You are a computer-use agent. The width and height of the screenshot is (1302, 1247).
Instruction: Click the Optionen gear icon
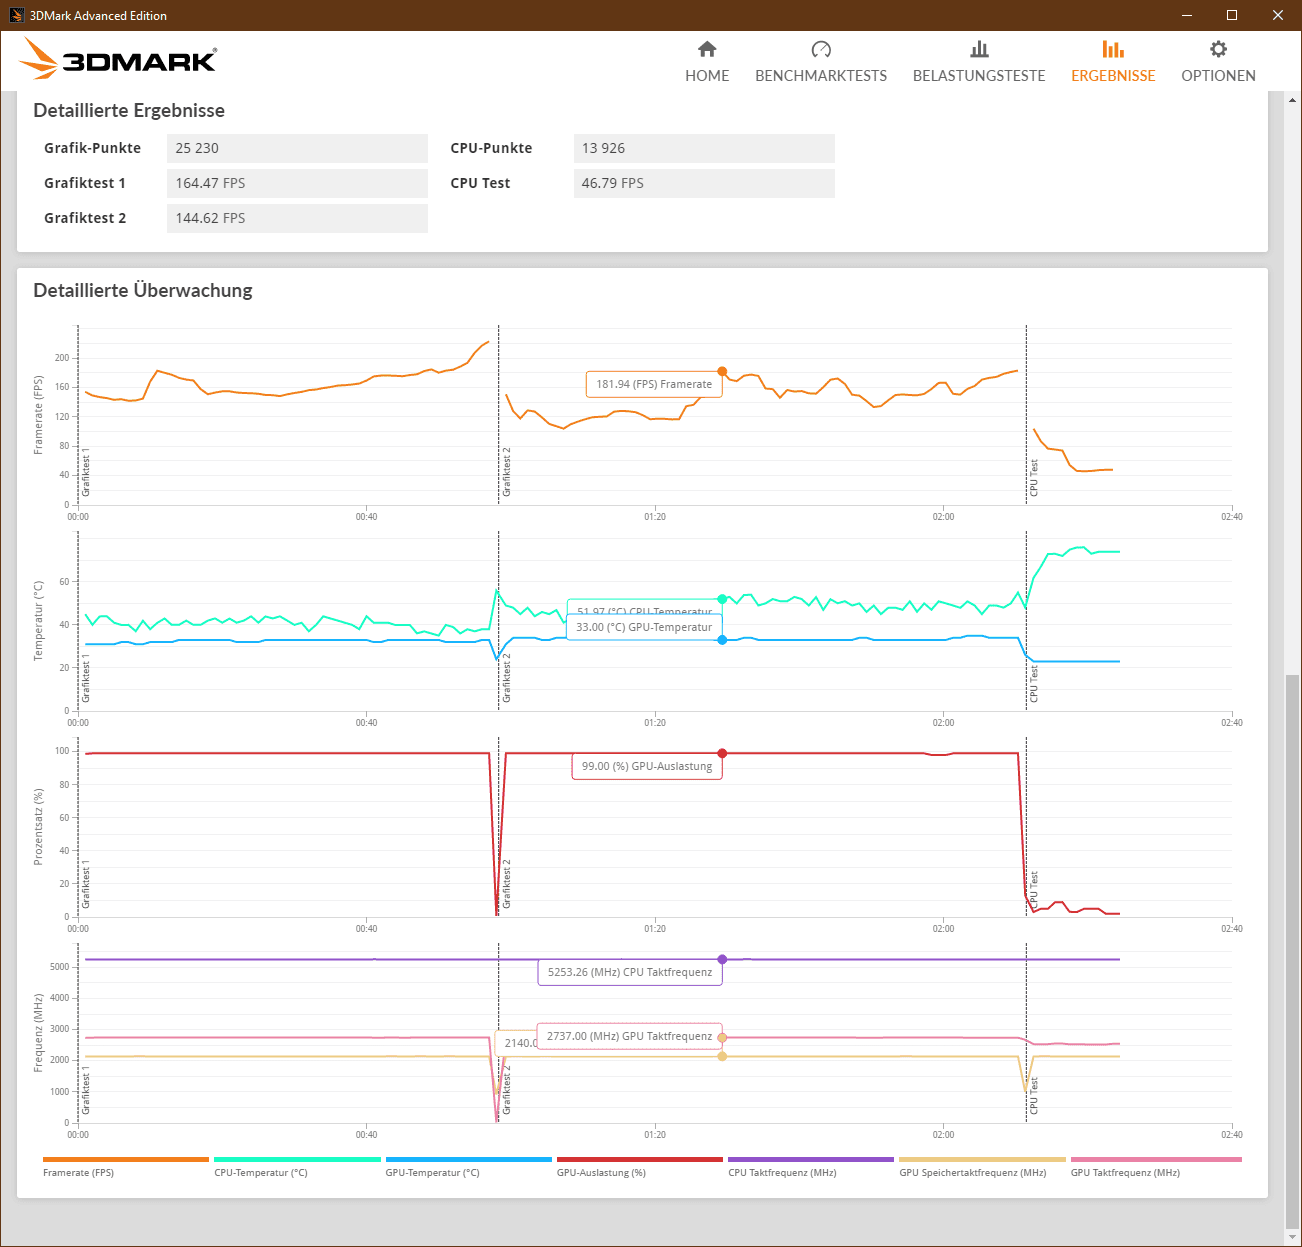pos(1218,49)
